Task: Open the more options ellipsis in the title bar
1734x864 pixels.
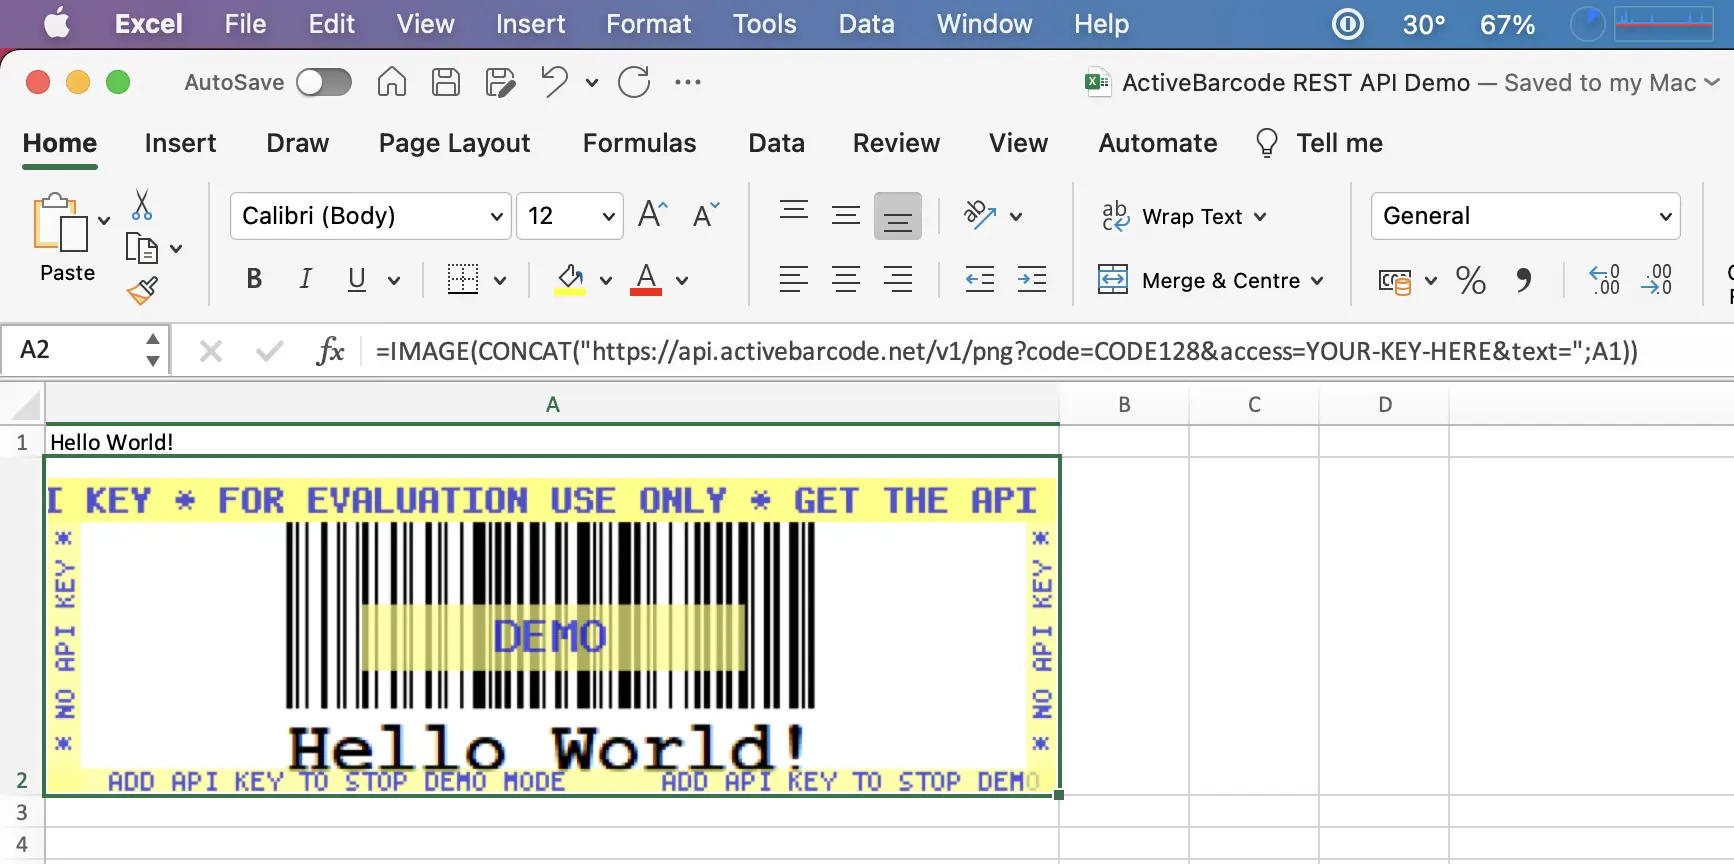Action: (x=688, y=82)
